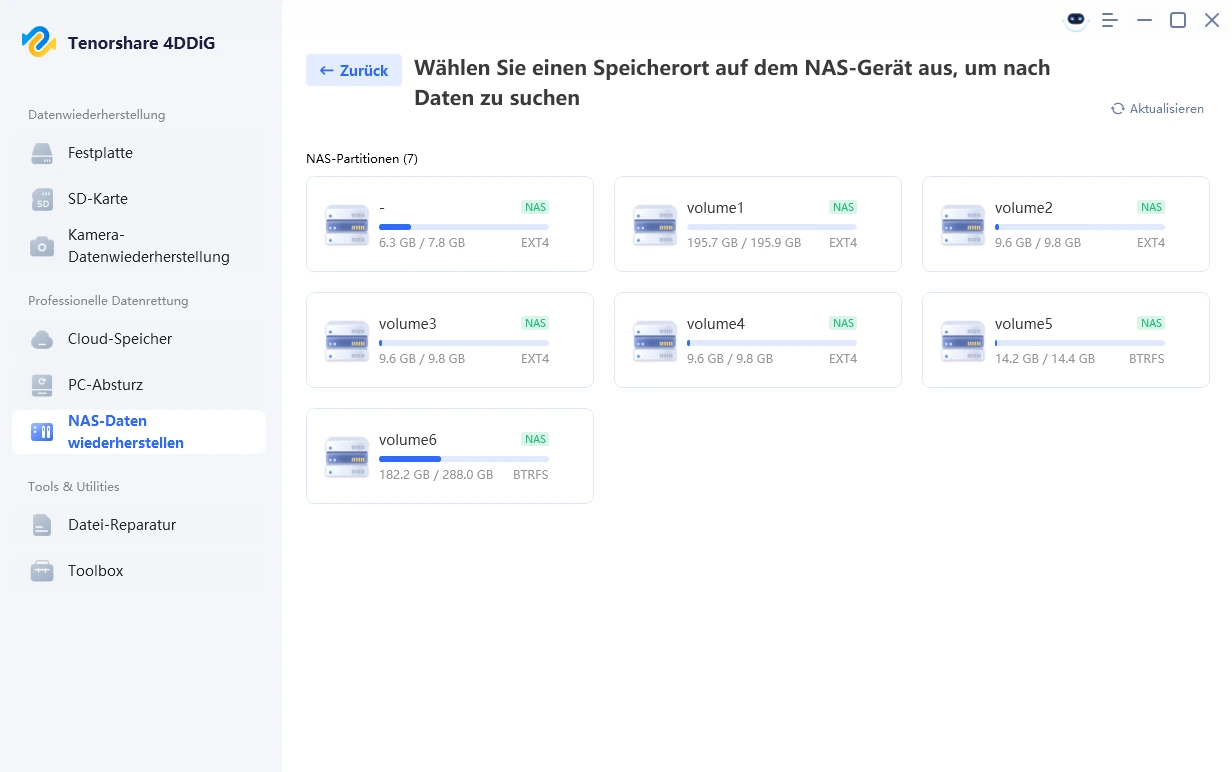Screen dimensions: 1232x772
Task: Click the refresh icon beside Aktualisieren
Action: click(1117, 108)
